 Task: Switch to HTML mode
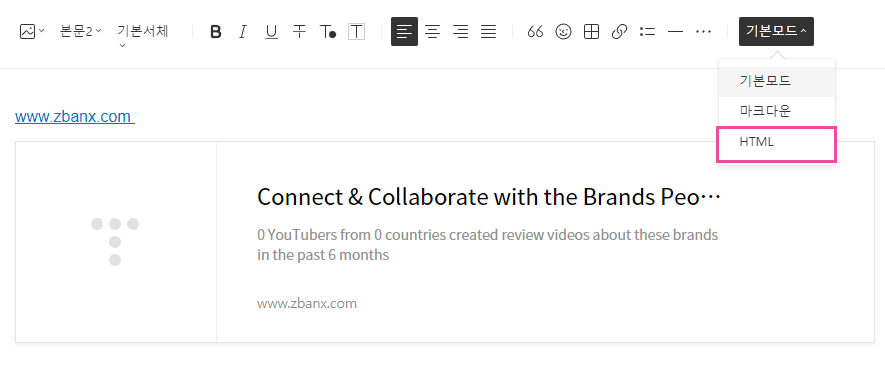pos(776,143)
